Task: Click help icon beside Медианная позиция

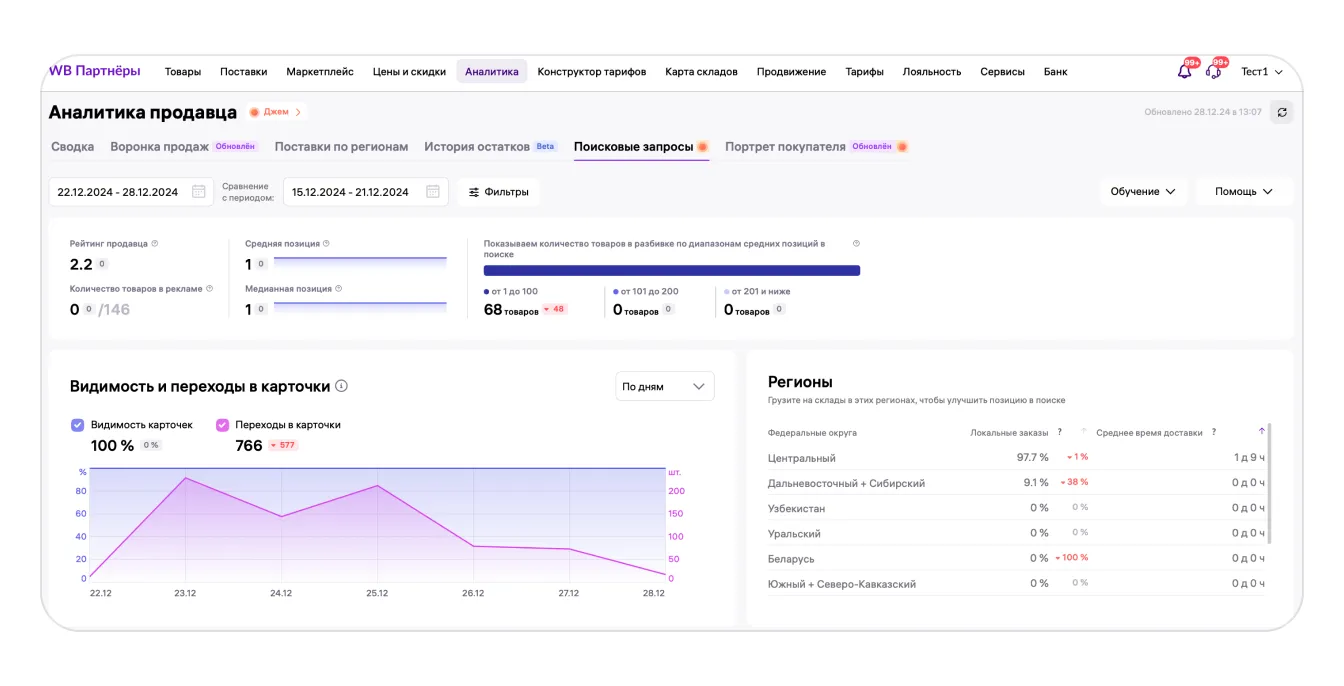Action: pos(339,289)
